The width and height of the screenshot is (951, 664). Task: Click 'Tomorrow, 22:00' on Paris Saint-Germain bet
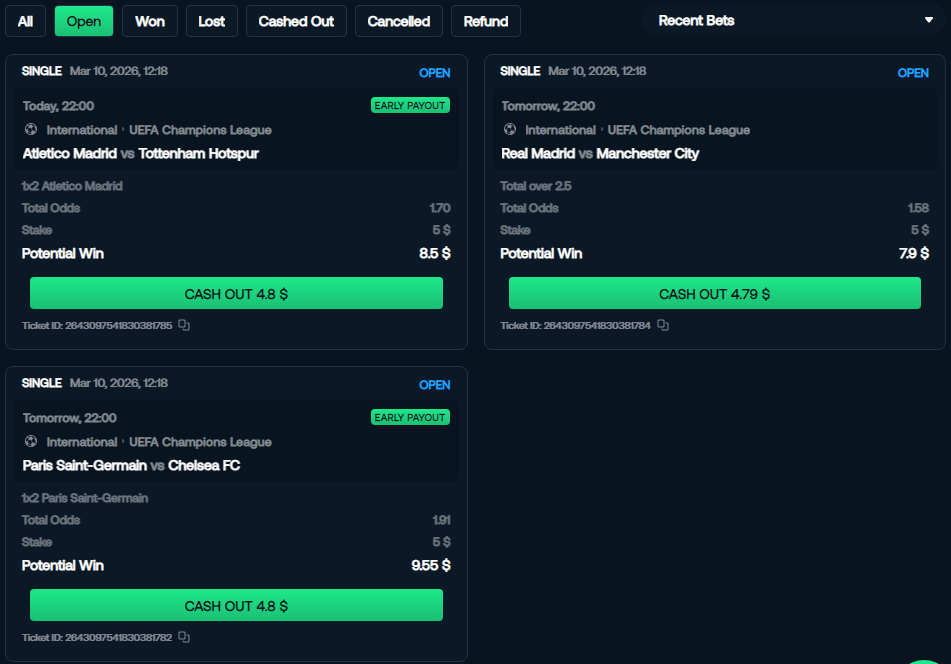coord(69,418)
